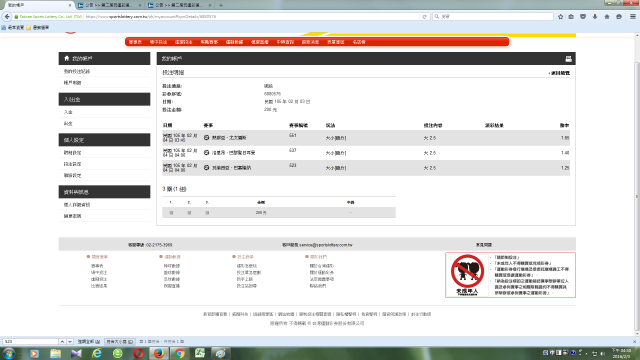This screenshot has height=360, width=640.
Task: Go to previous match with find bar up arrow
Action: click(62, 341)
